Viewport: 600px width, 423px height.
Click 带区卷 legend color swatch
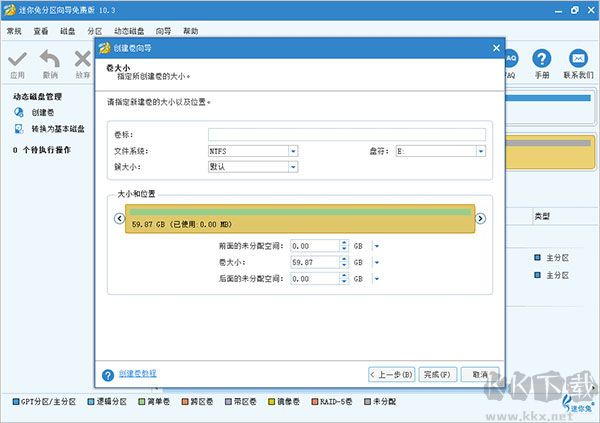pyautogui.click(x=228, y=402)
